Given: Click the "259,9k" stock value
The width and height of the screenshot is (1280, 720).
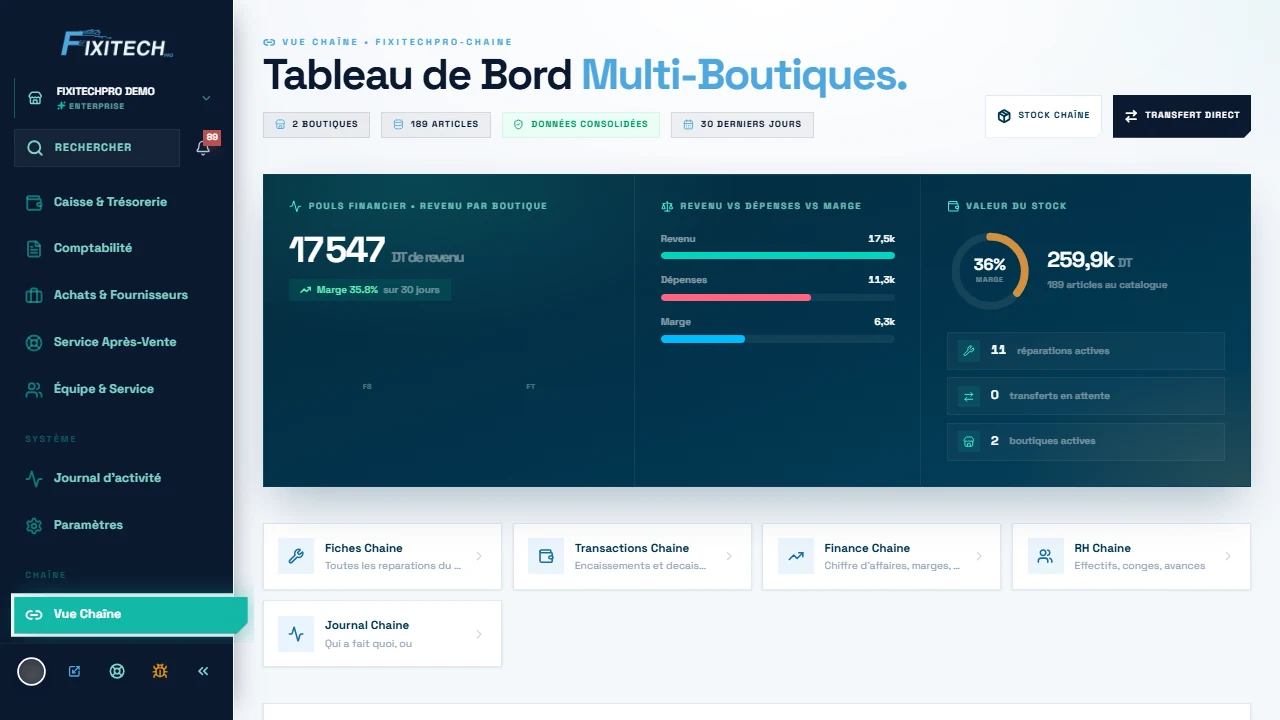Looking at the screenshot, I should coord(1081,260).
